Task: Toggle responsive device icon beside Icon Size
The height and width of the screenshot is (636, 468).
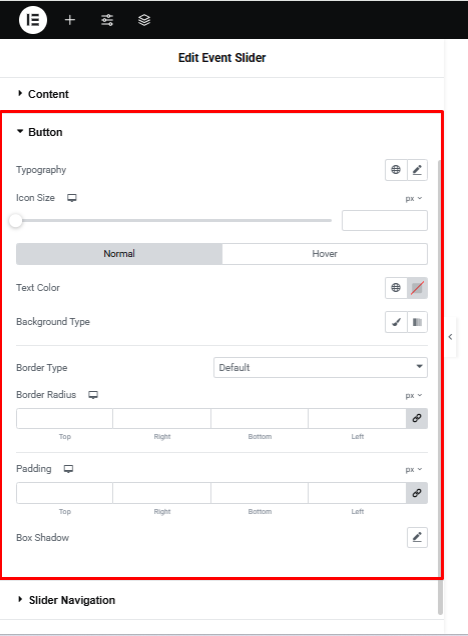Action: (72, 198)
